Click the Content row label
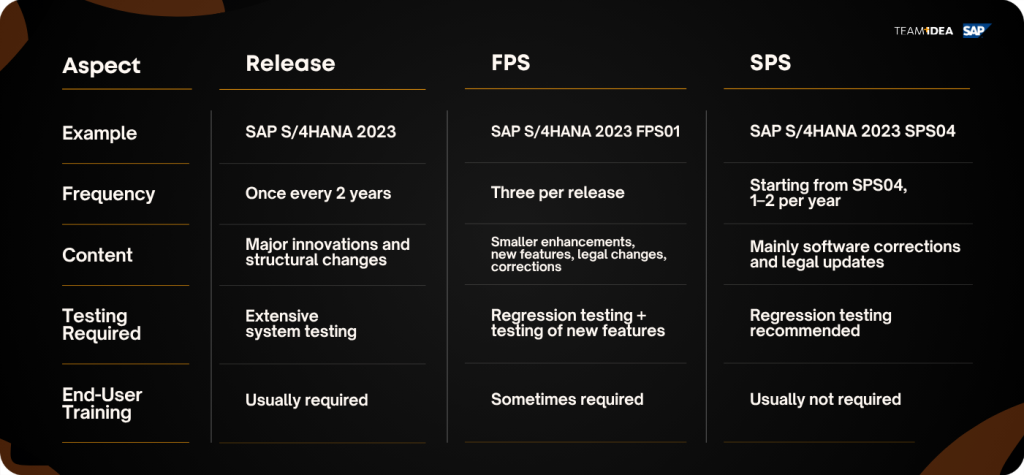1024x475 pixels. click(x=98, y=255)
